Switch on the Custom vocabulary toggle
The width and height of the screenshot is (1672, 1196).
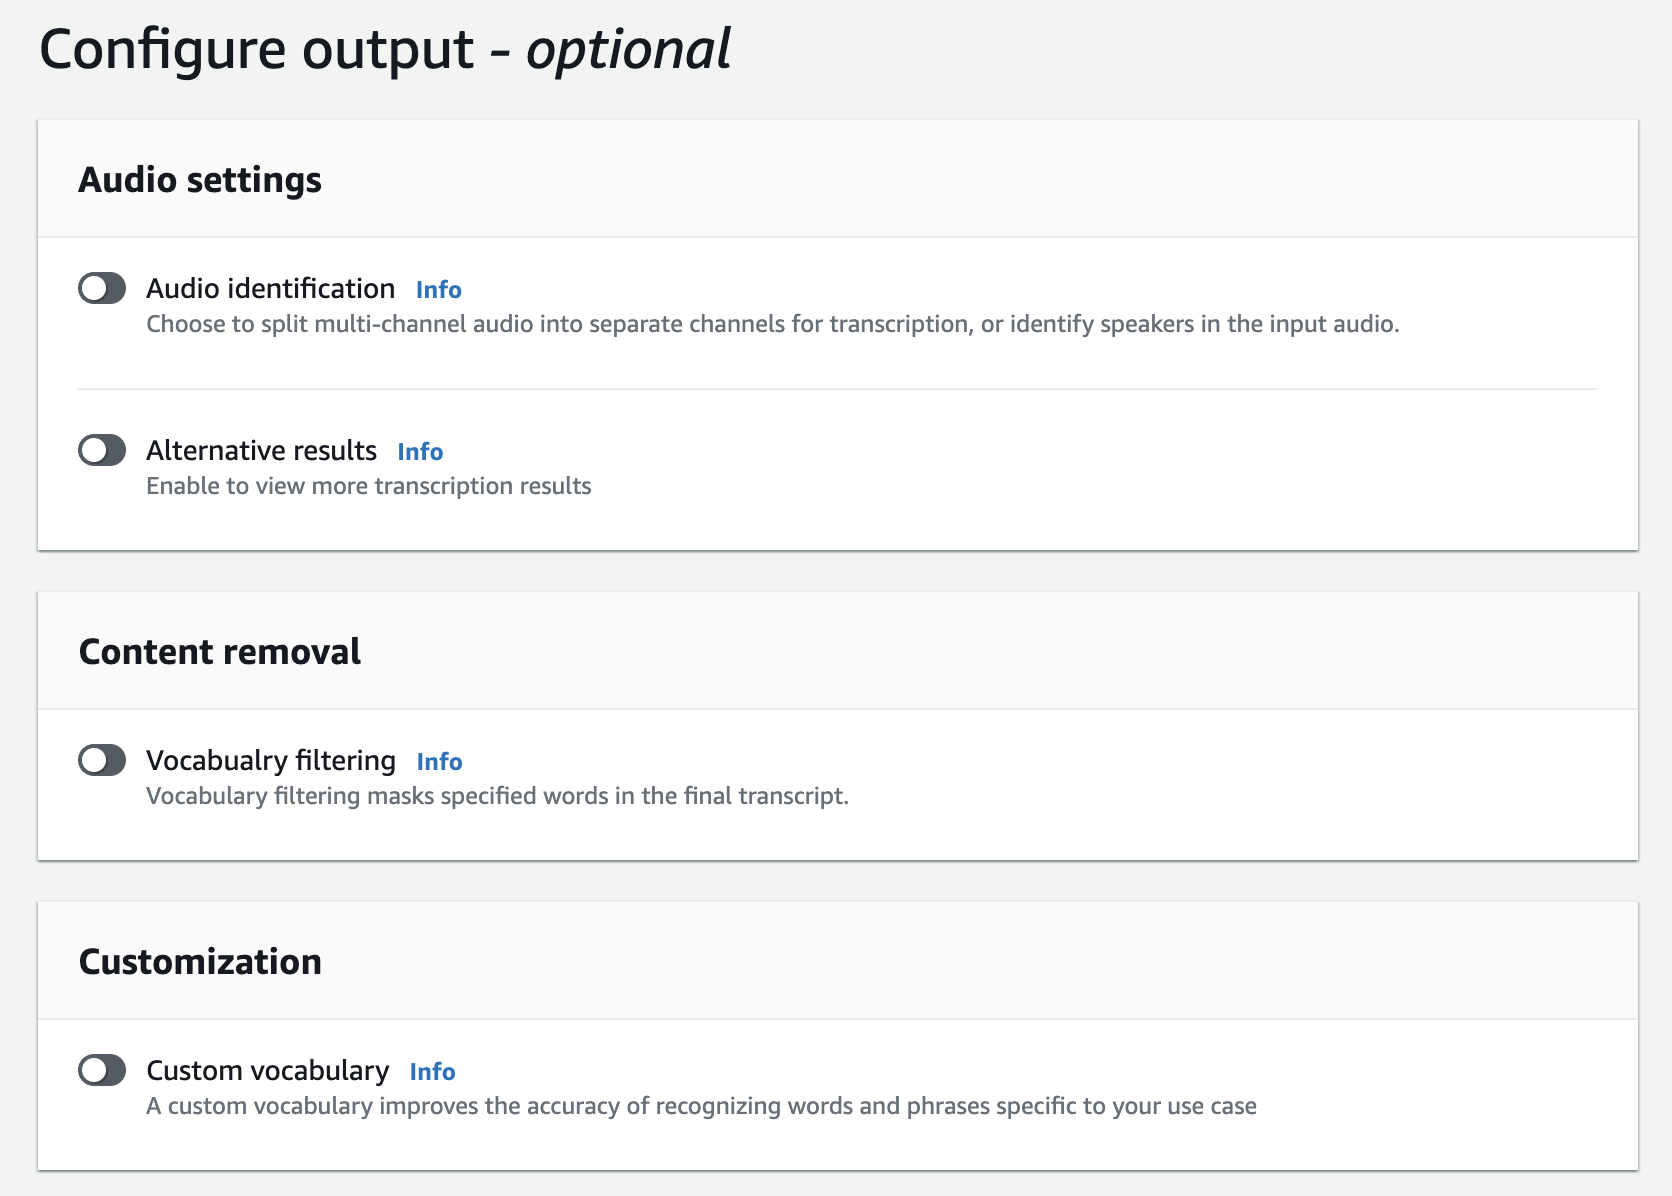pos(102,1071)
